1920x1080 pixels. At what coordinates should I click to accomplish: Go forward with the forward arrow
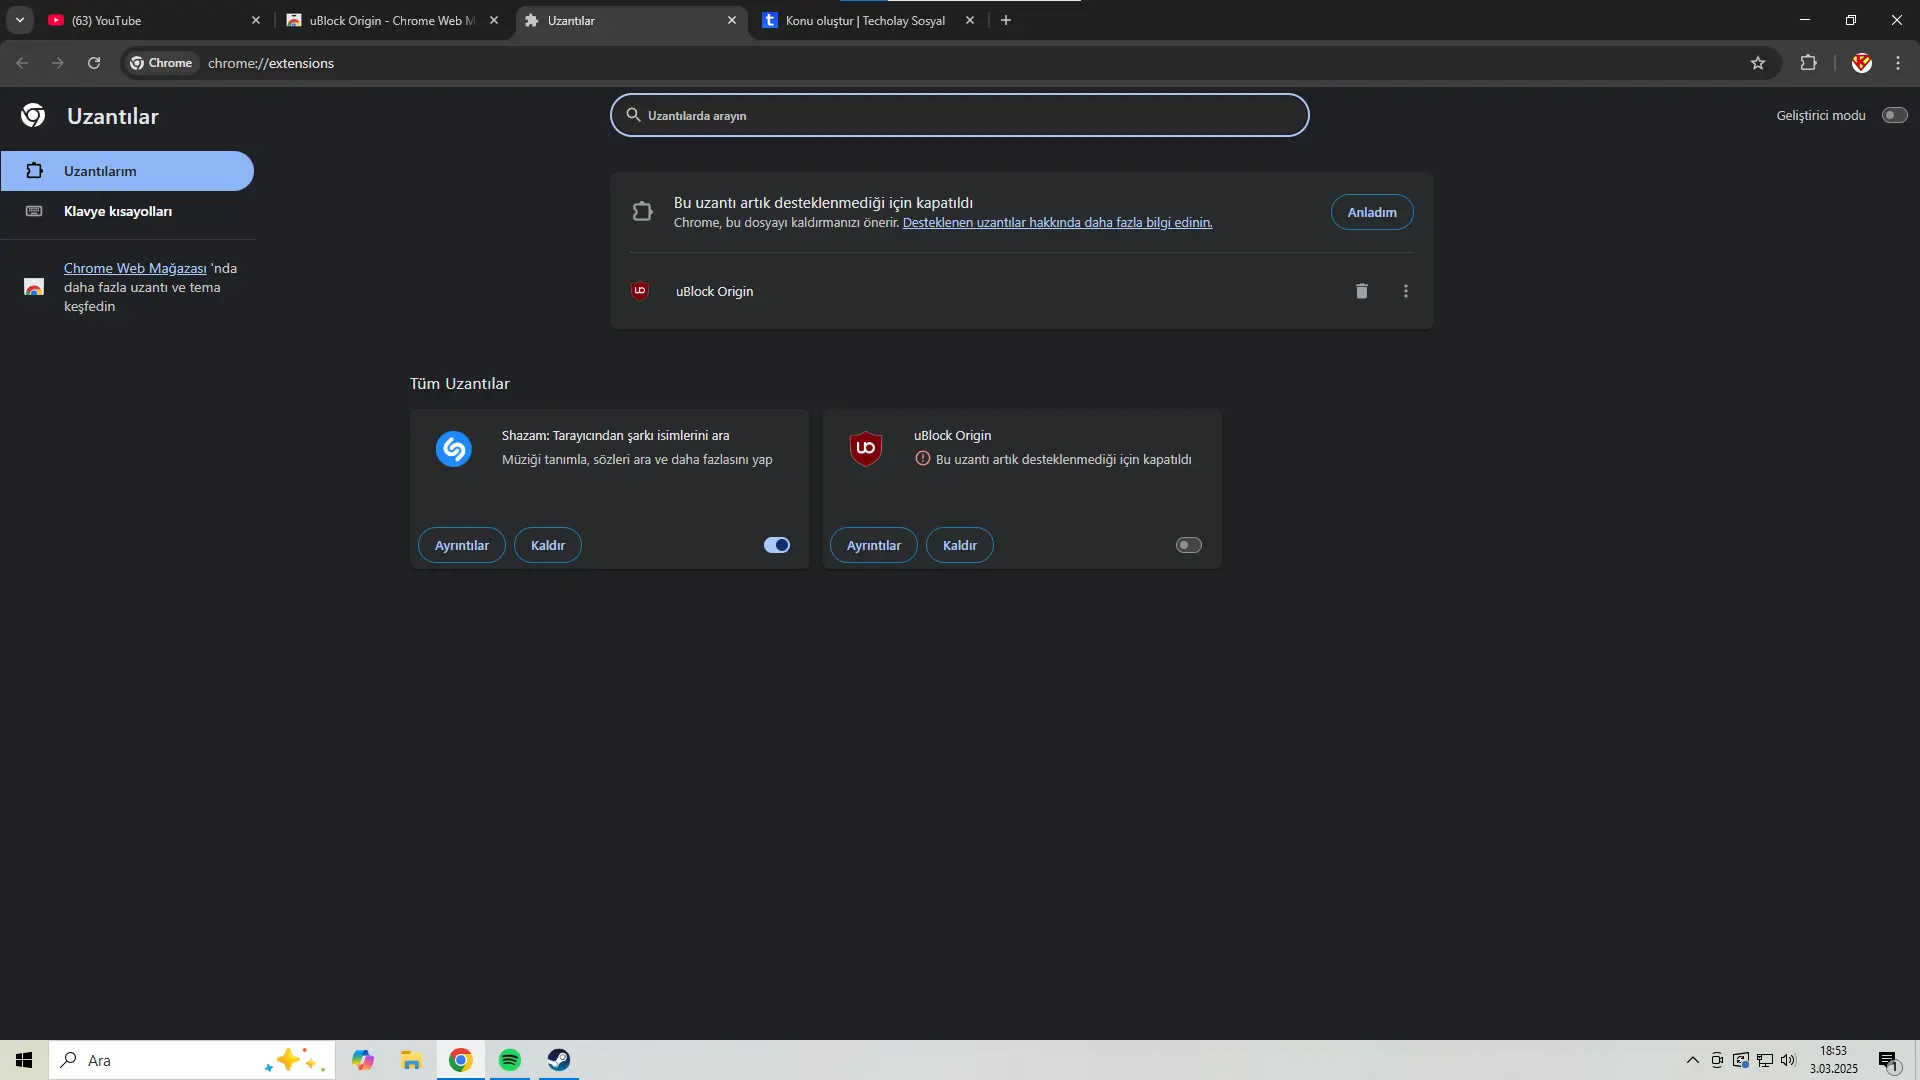coord(58,63)
